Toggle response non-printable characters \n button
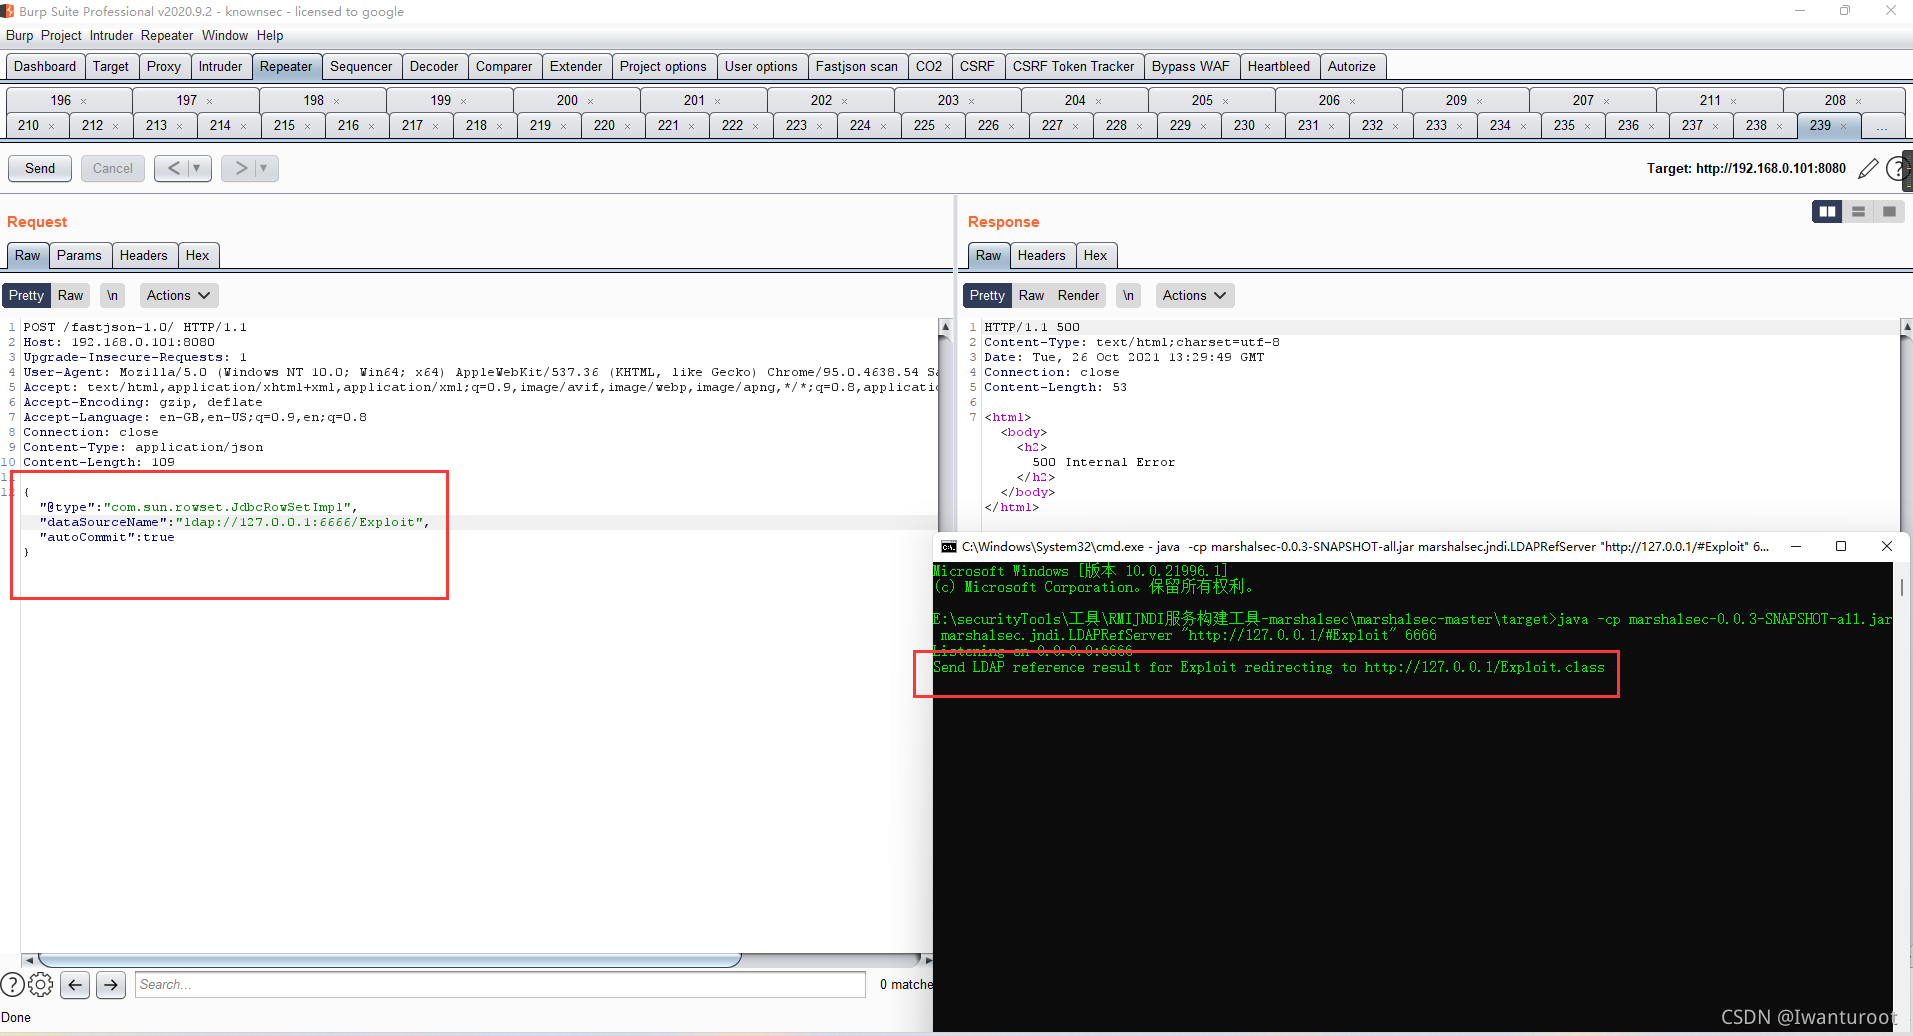The height and width of the screenshot is (1036, 1913). click(x=1128, y=295)
